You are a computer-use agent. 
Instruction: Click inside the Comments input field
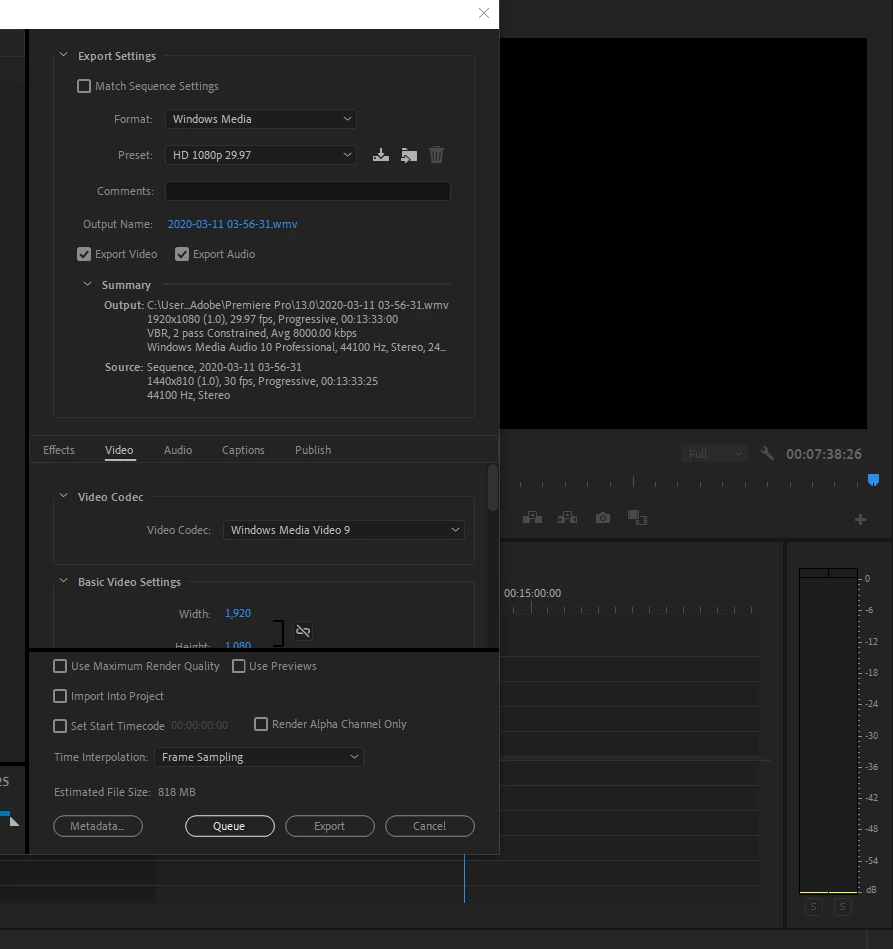pos(308,191)
